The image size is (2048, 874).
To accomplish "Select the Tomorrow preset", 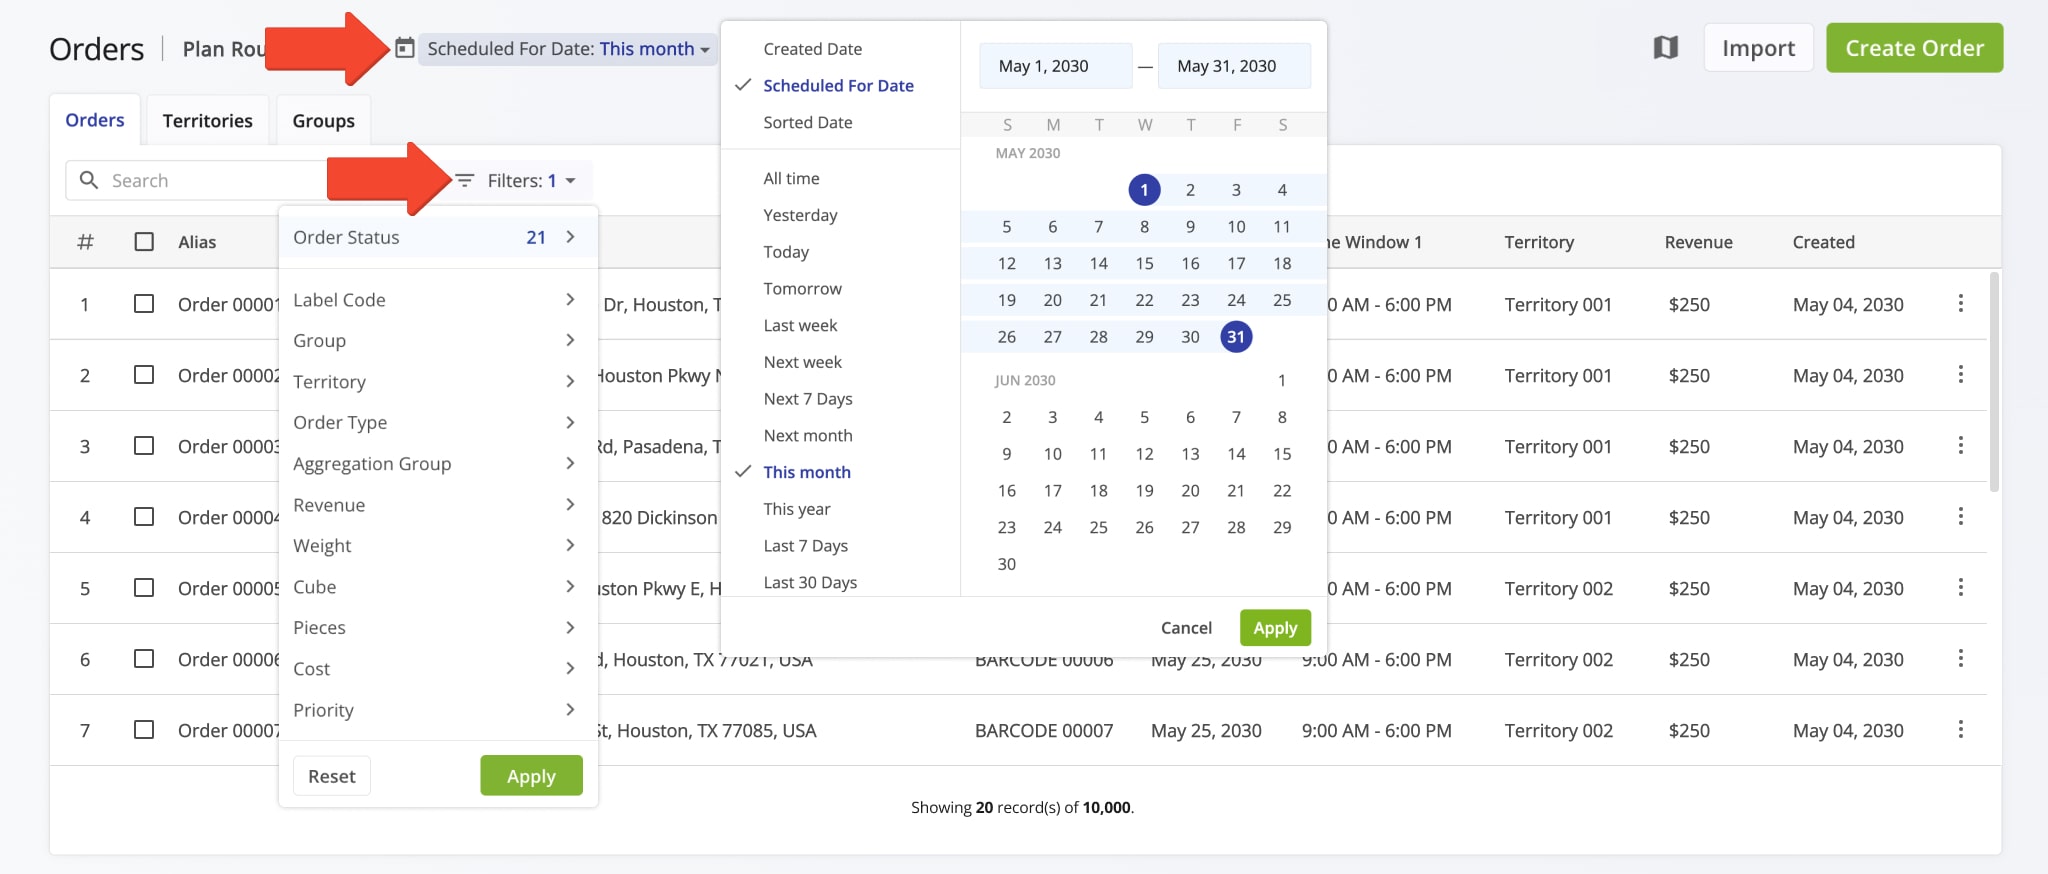I will point(802,288).
